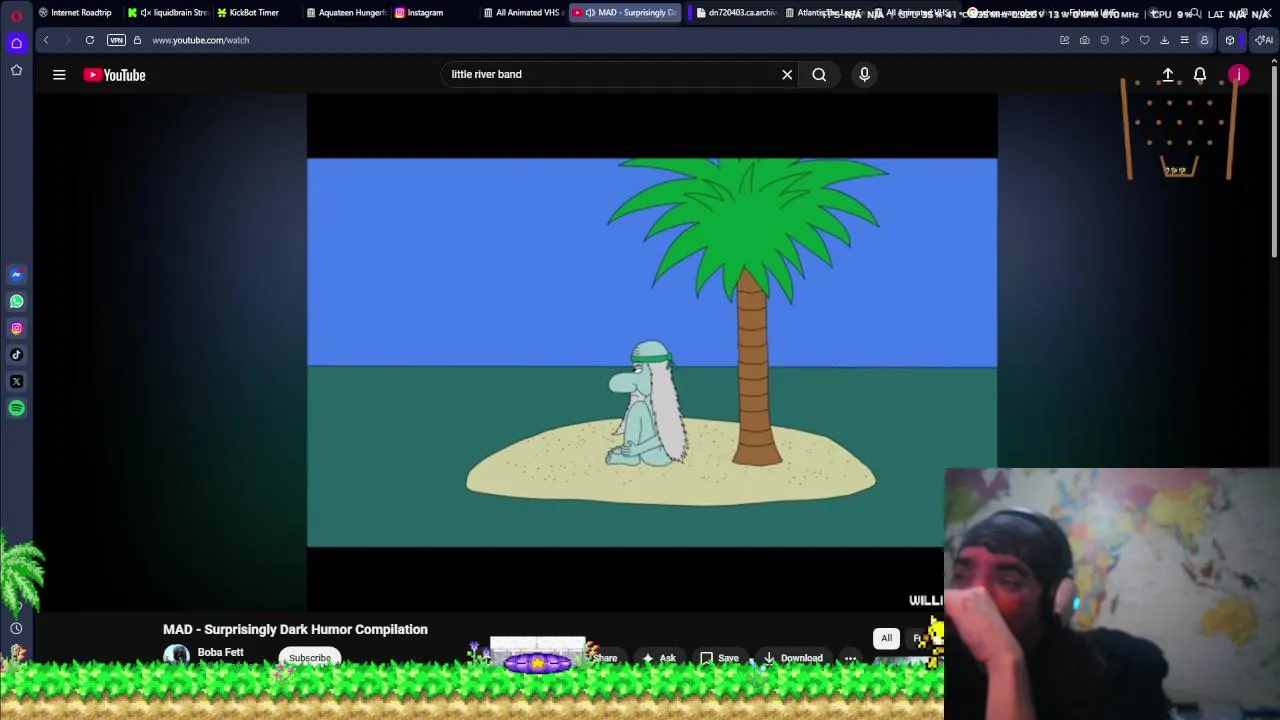The image size is (1280, 720).
Task: Select the 'All' filter chip
Action: pos(886,638)
